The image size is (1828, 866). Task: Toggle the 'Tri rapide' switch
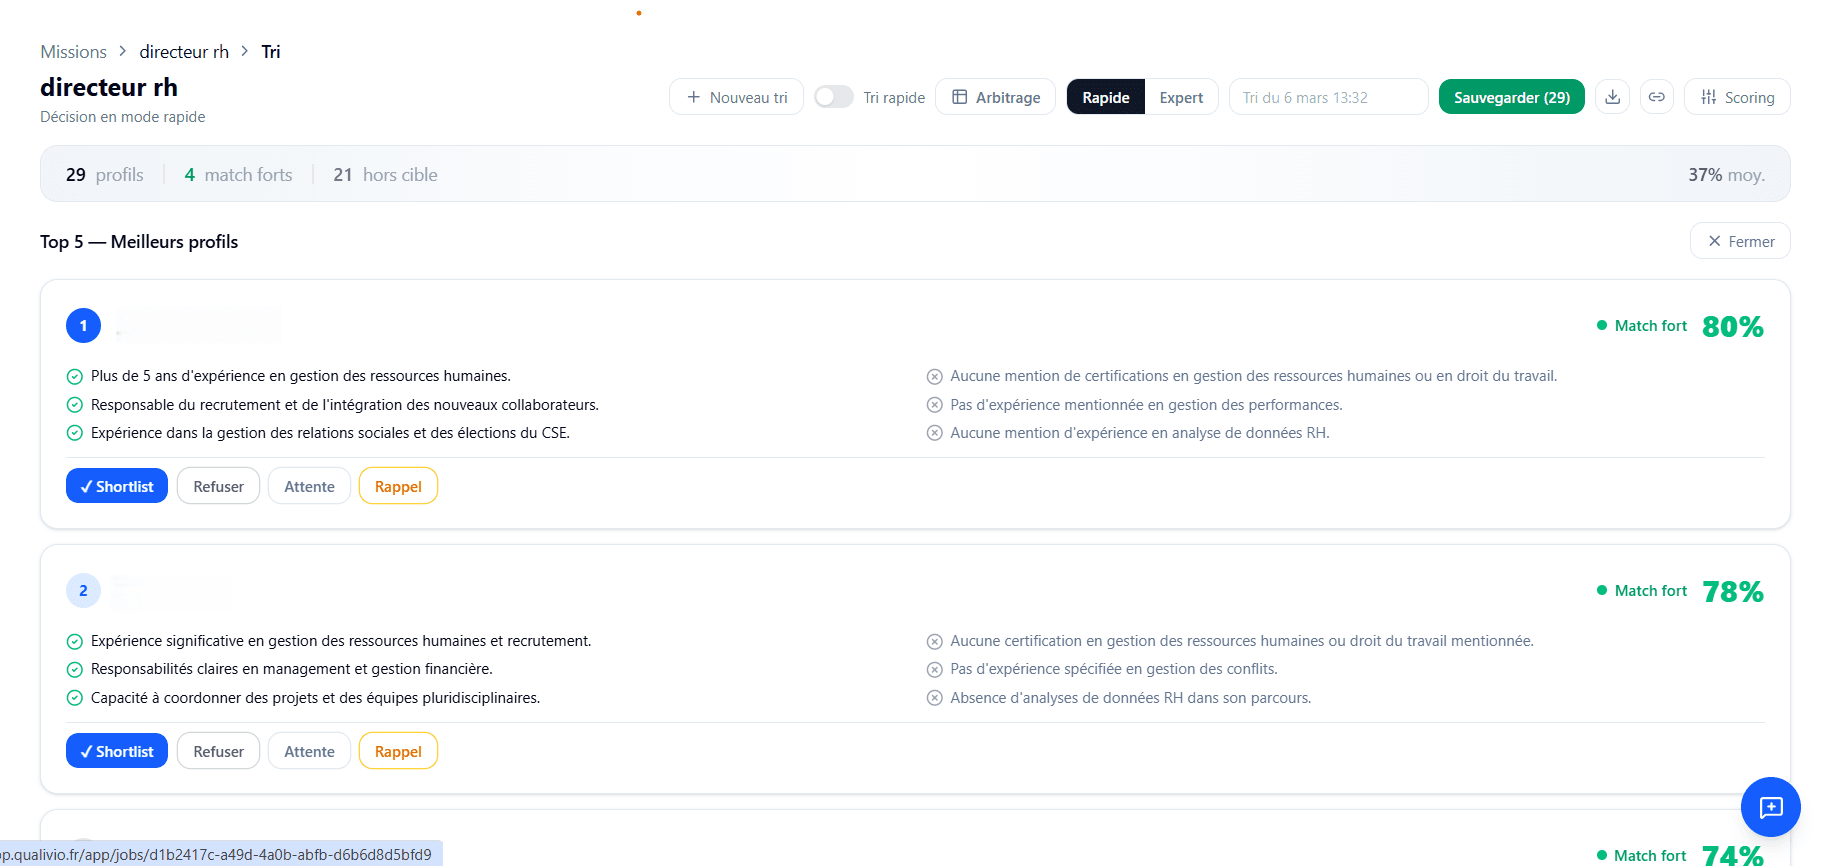click(x=833, y=97)
